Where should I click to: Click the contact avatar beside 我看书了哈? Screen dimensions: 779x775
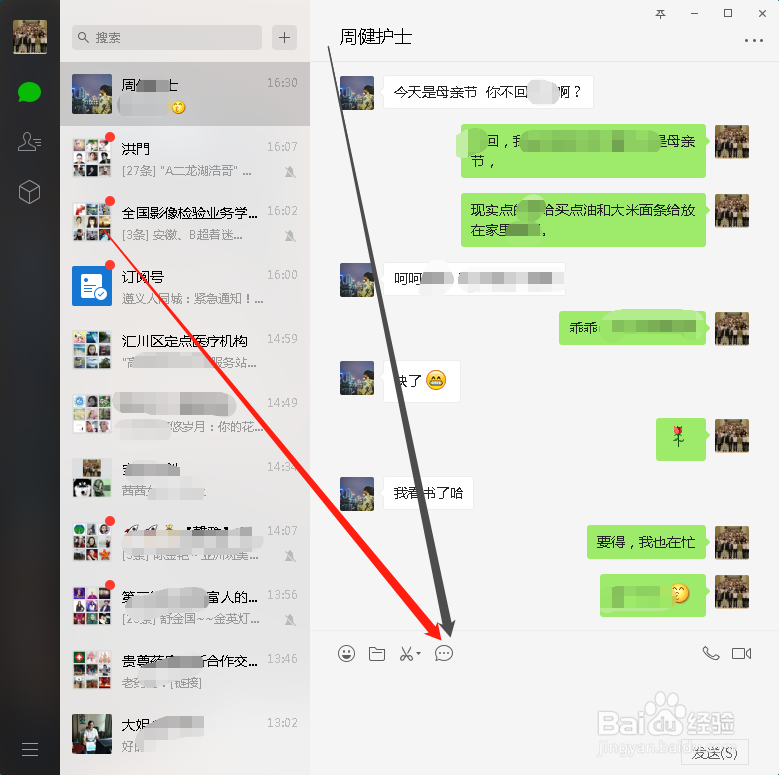coord(357,494)
